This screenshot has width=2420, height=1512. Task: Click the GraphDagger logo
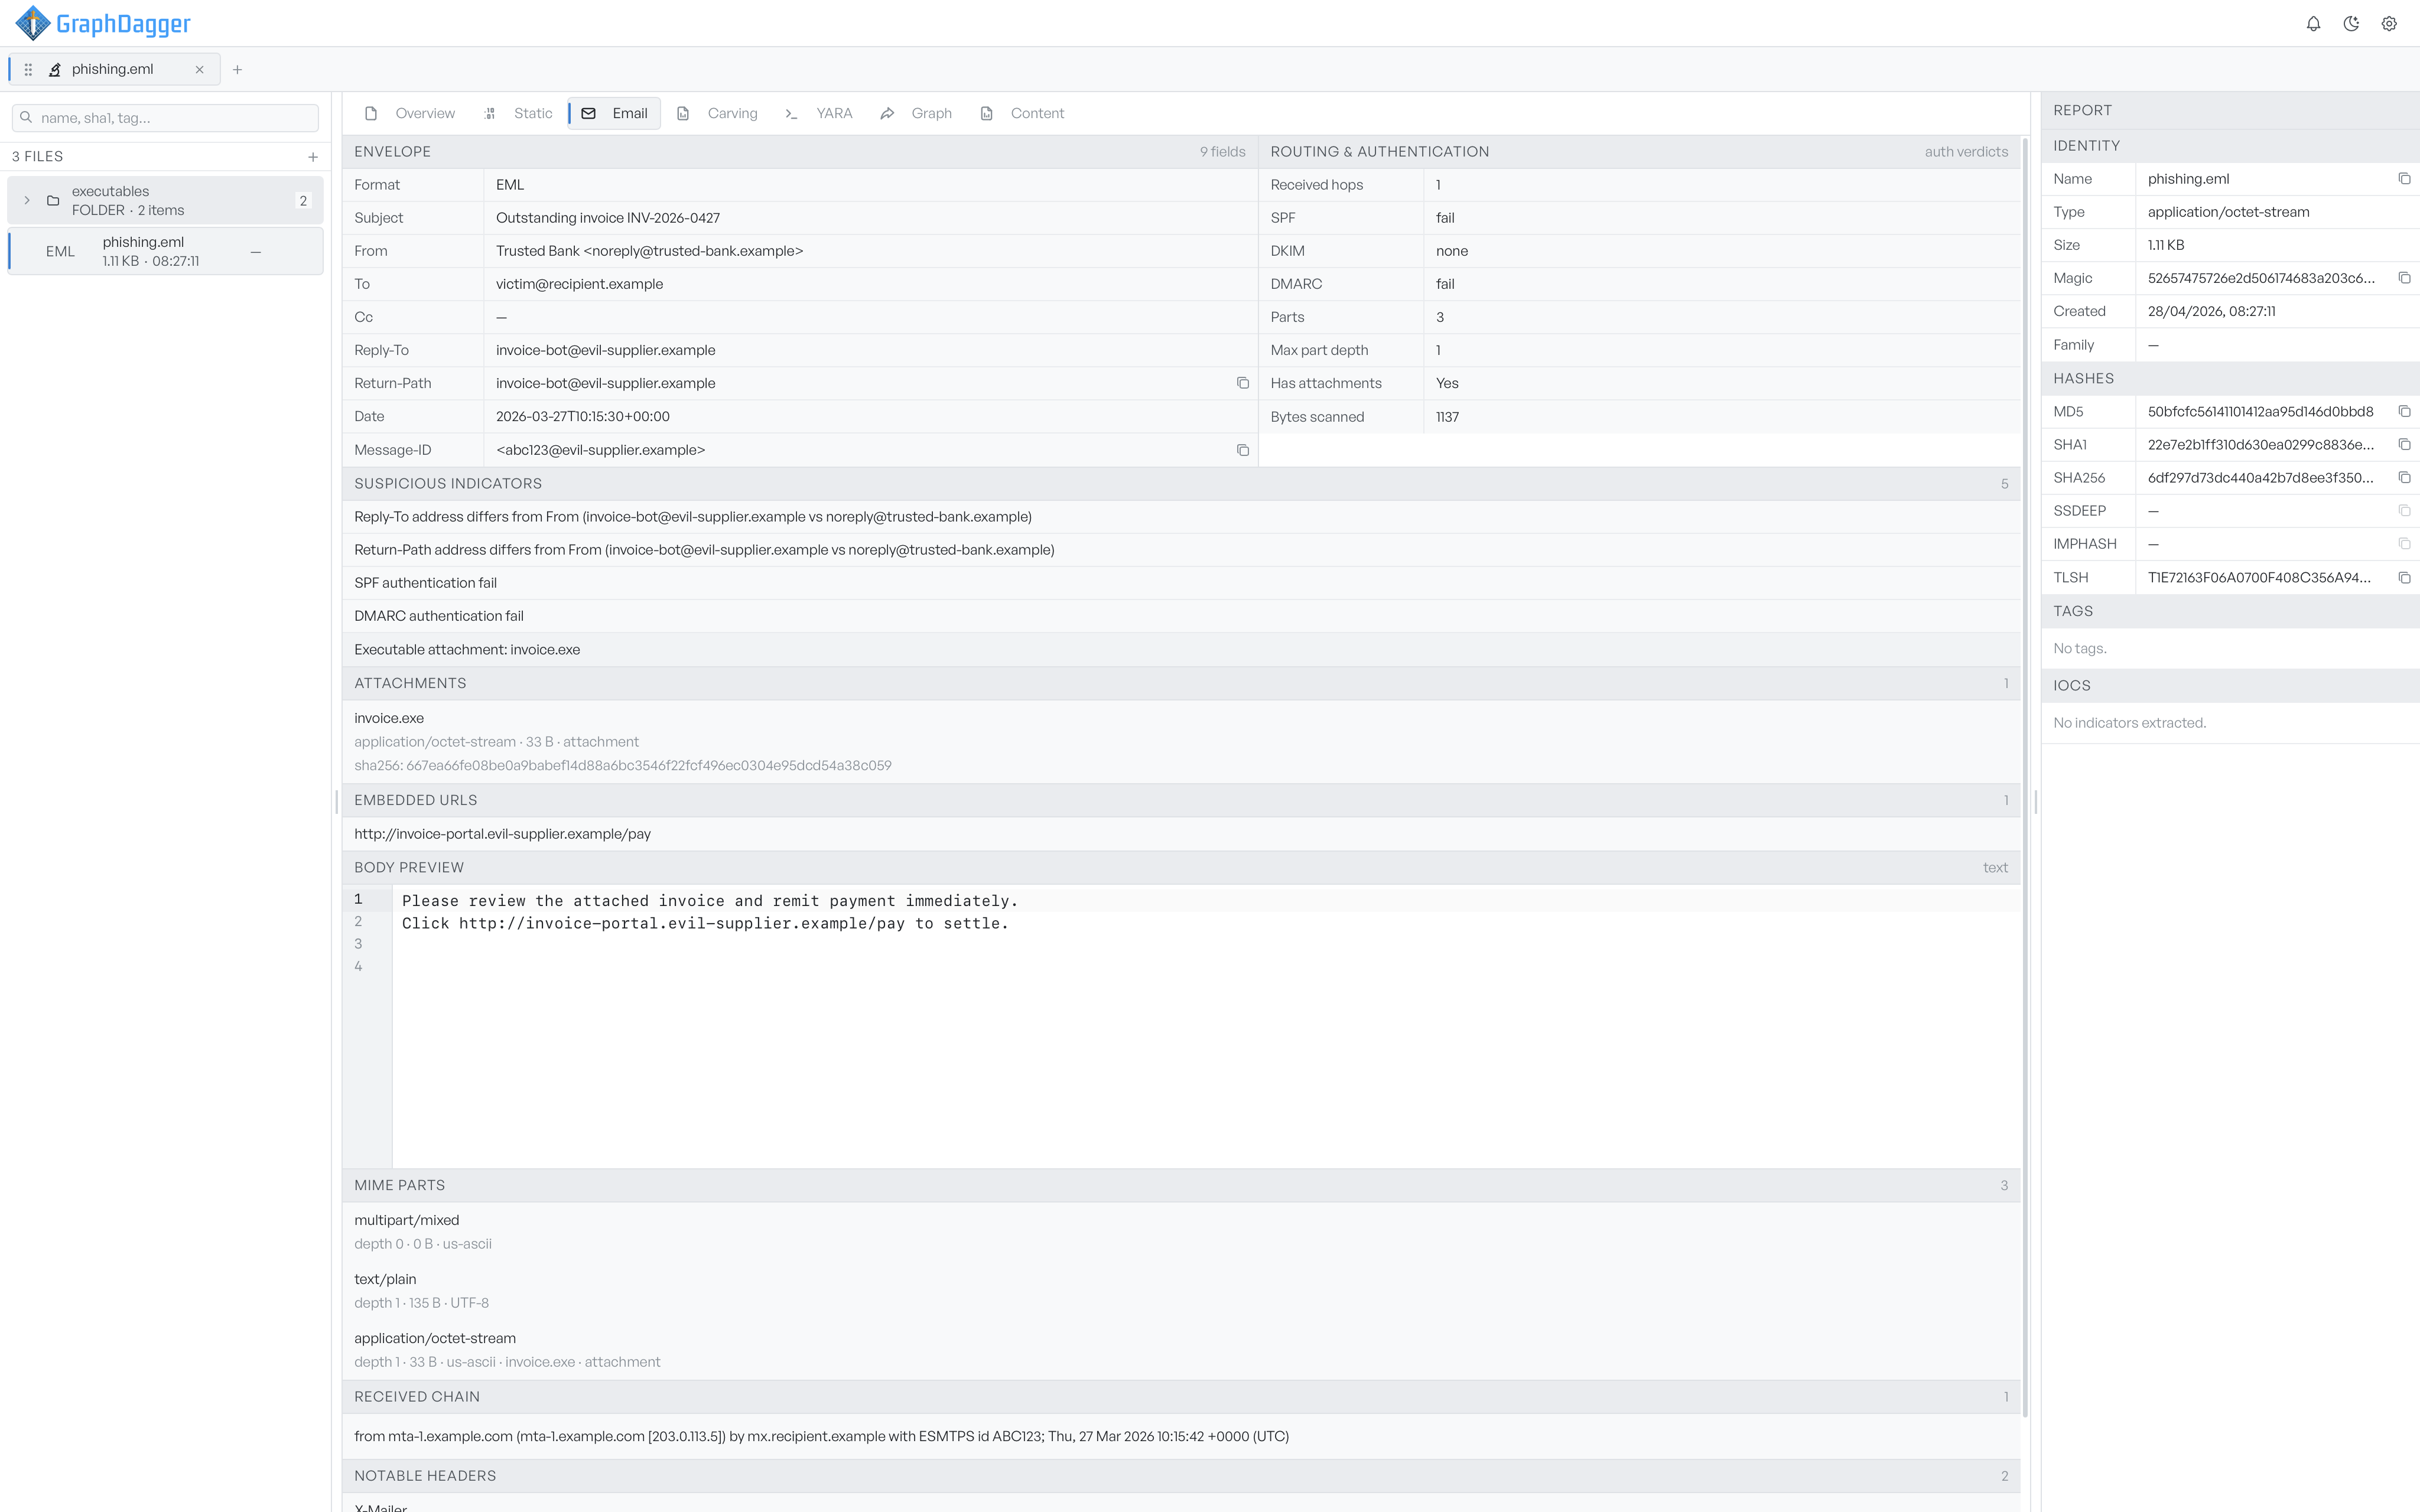click(x=103, y=23)
